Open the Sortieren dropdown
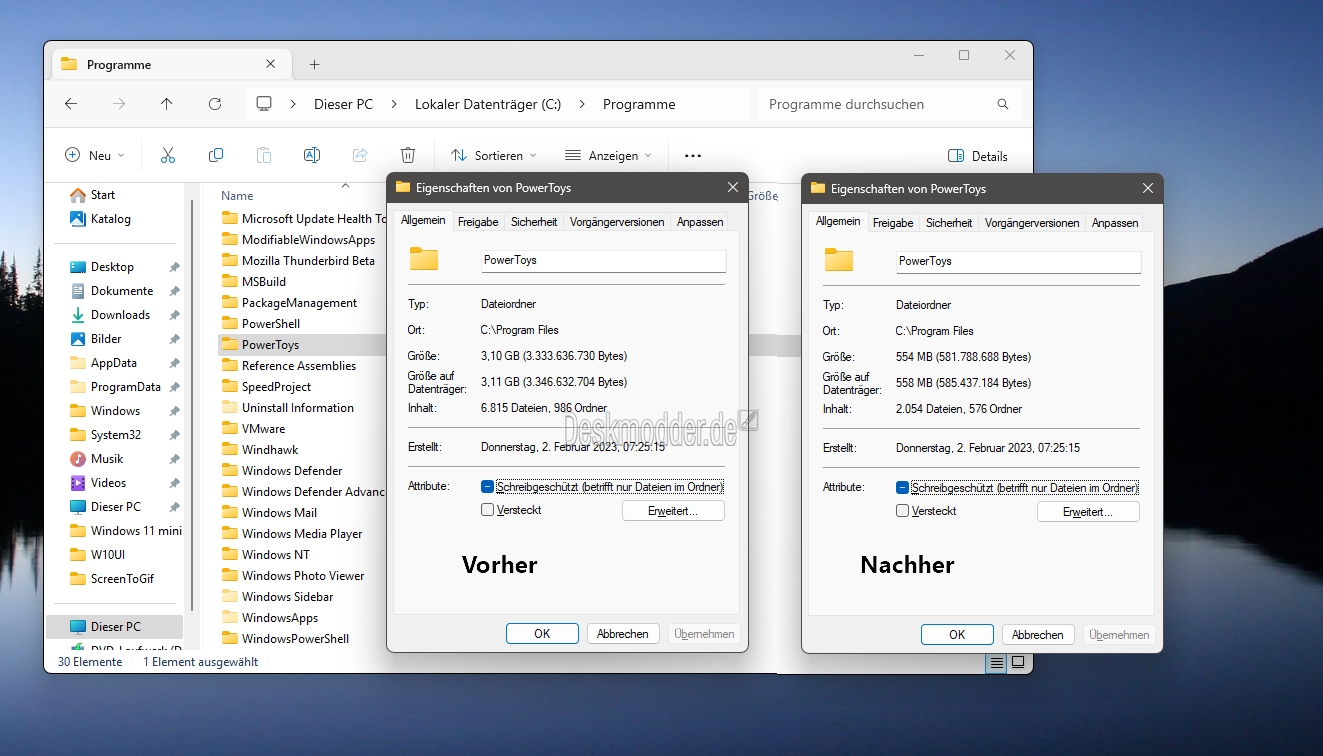This screenshot has width=1323, height=756. 494,155
